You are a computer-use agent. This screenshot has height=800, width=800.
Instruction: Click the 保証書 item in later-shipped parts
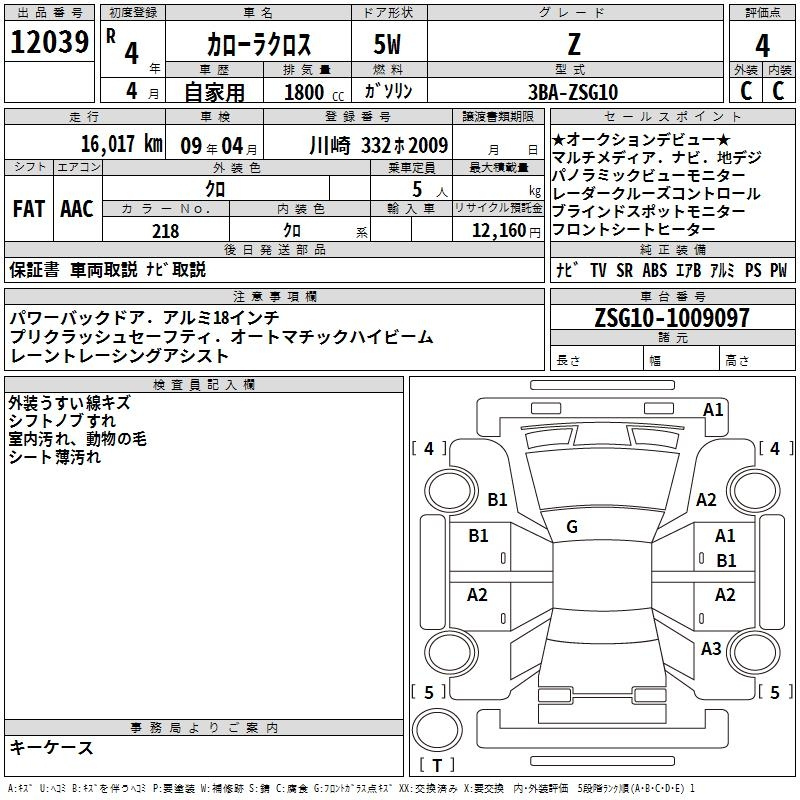[34, 269]
